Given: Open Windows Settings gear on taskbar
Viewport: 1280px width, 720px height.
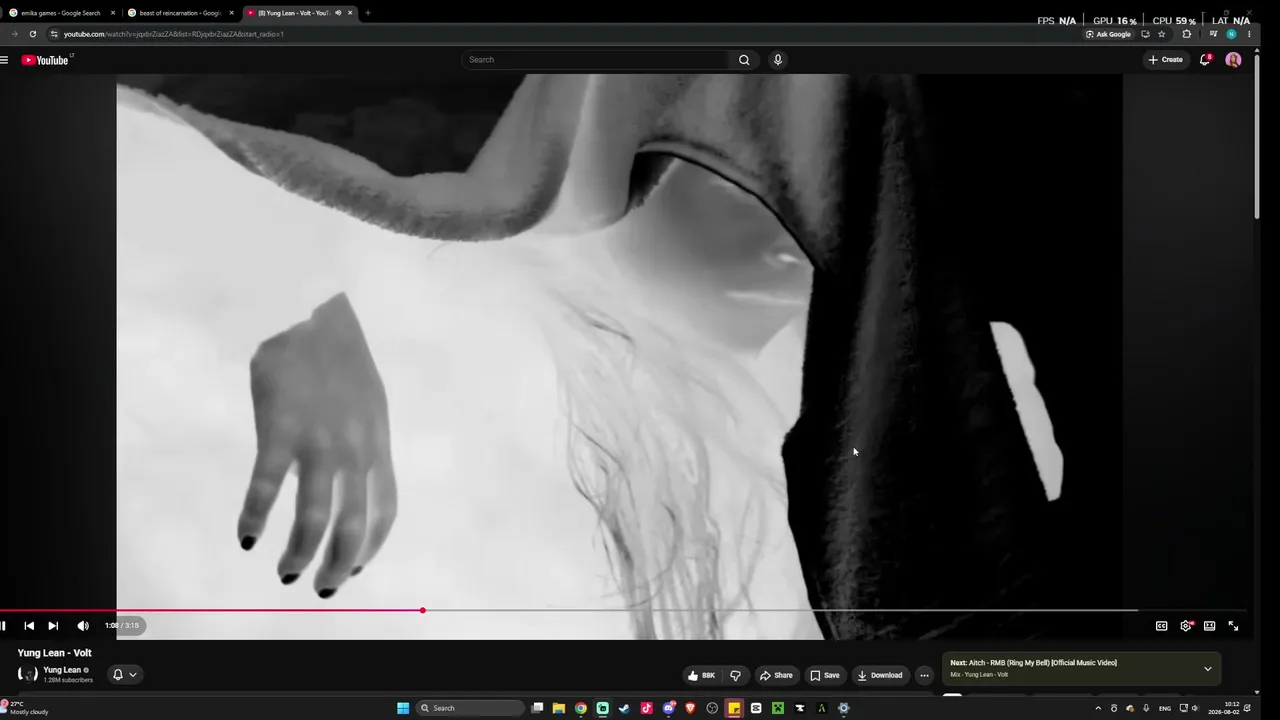Looking at the screenshot, I should (x=843, y=708).
